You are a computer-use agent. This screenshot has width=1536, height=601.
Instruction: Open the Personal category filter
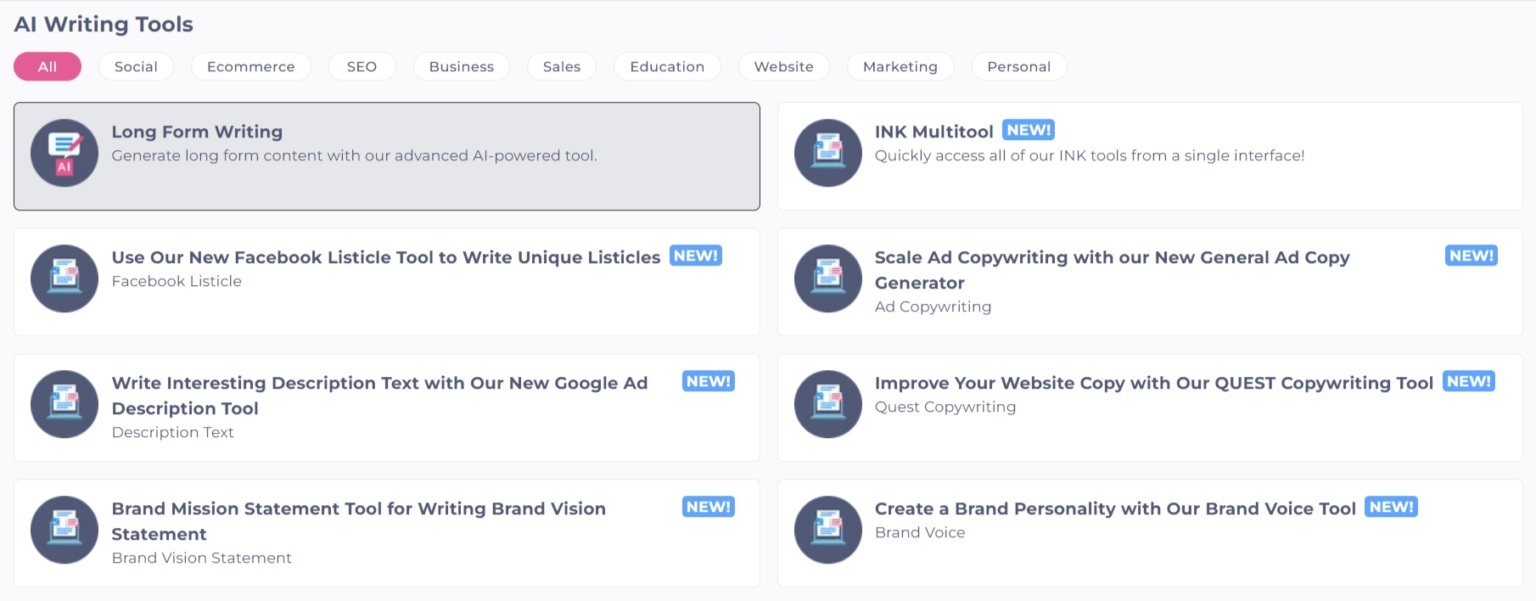click(1019, 67)
